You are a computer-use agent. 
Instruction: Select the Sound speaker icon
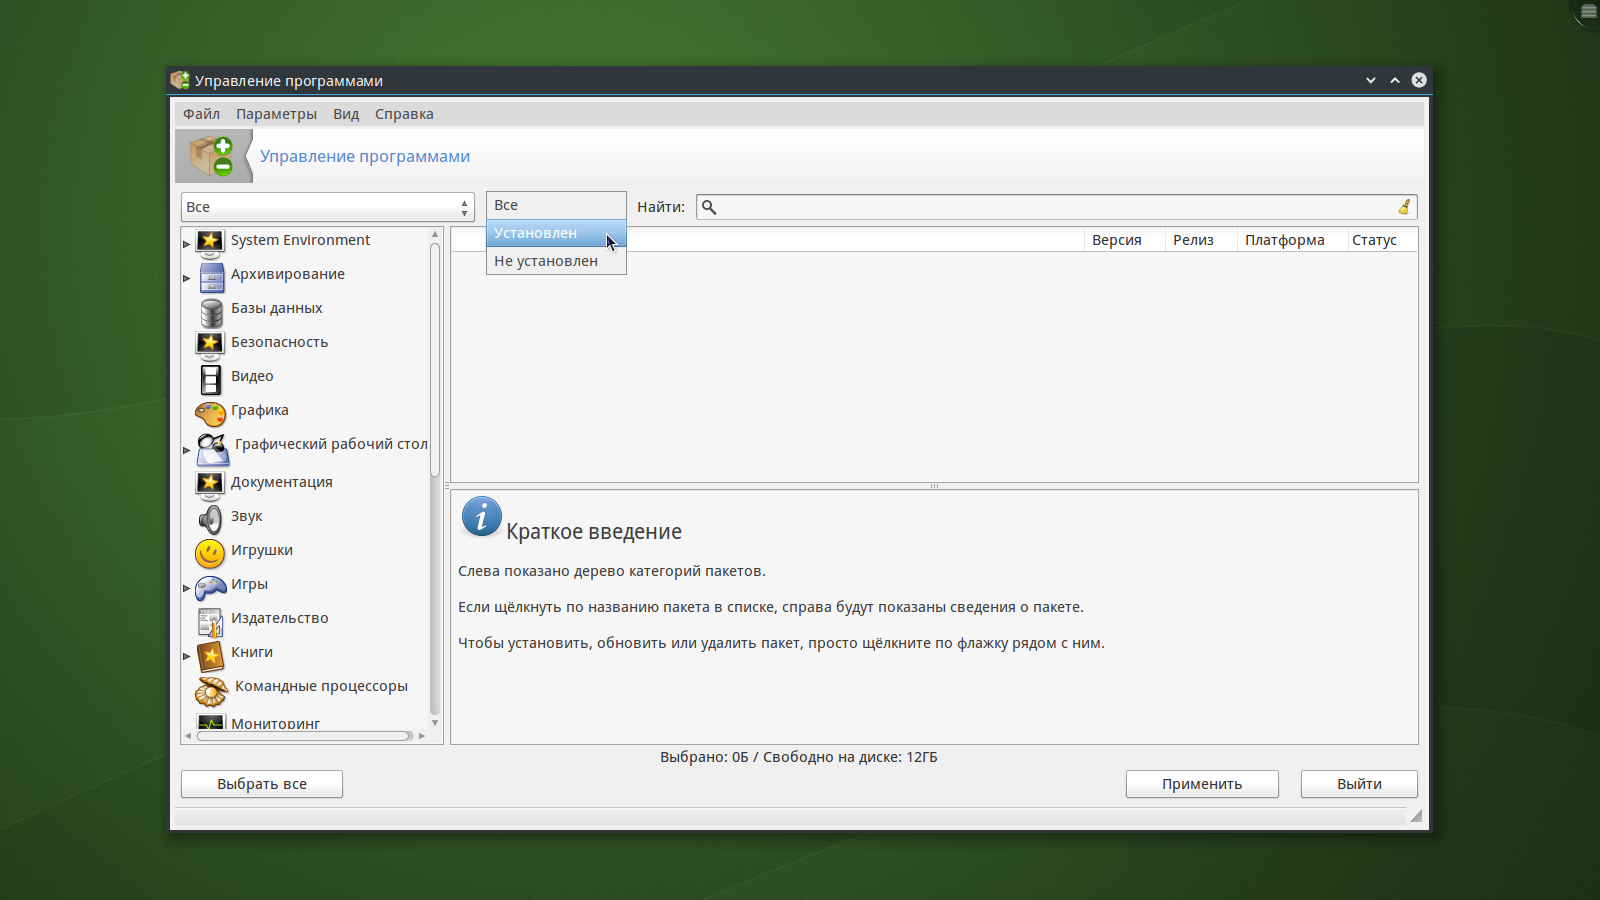[x=211, y=518]
